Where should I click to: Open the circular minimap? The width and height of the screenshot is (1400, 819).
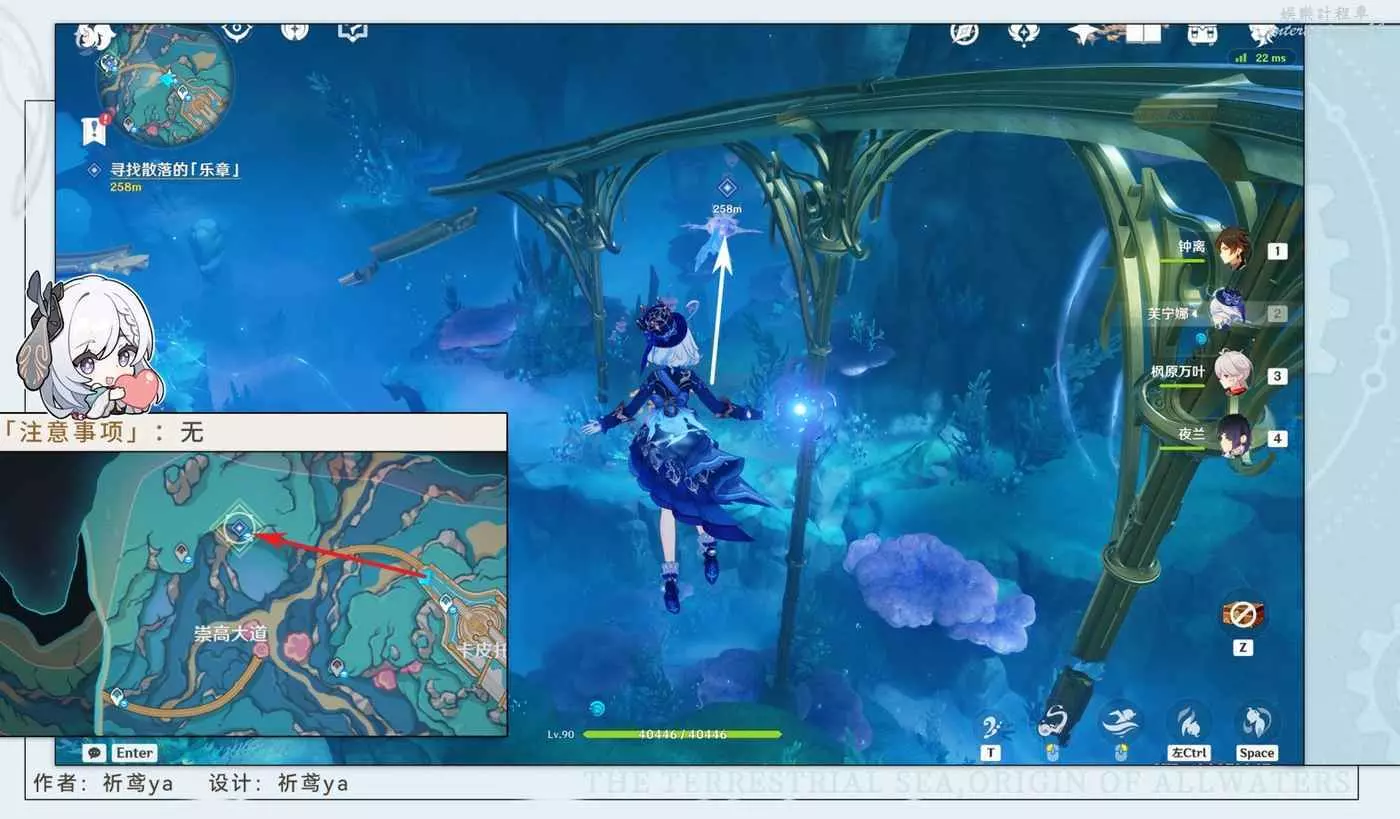click(x=165, y=85)
